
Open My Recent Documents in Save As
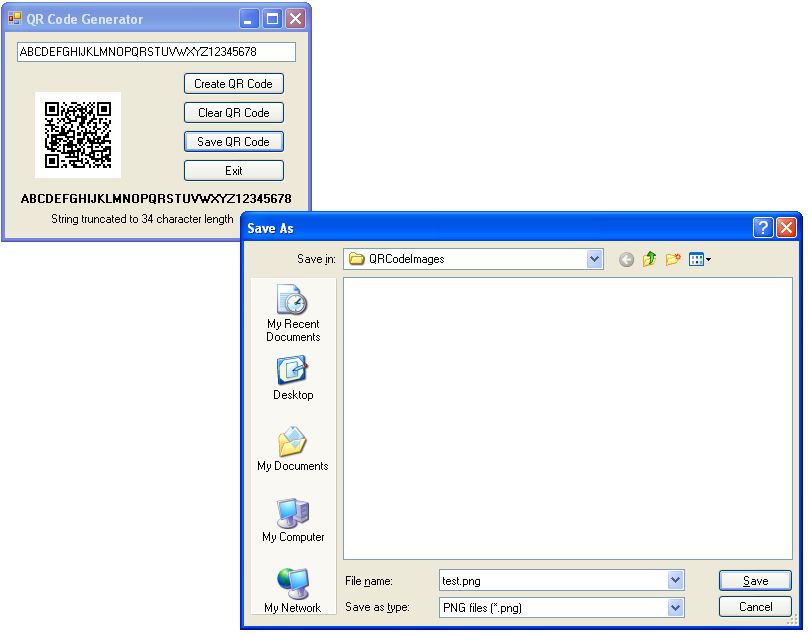[293, 313]
